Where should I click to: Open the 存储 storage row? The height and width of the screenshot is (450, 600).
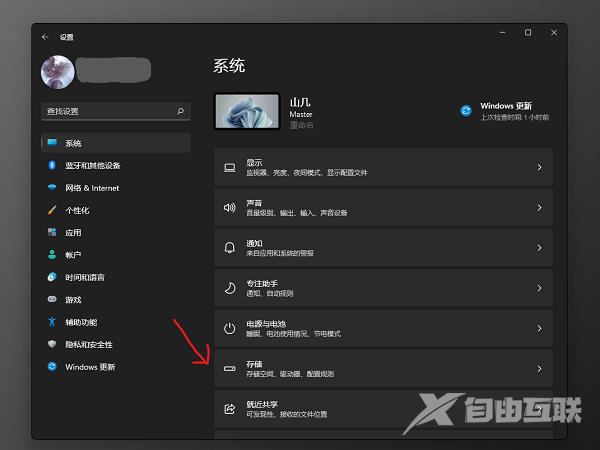point(383,368)
